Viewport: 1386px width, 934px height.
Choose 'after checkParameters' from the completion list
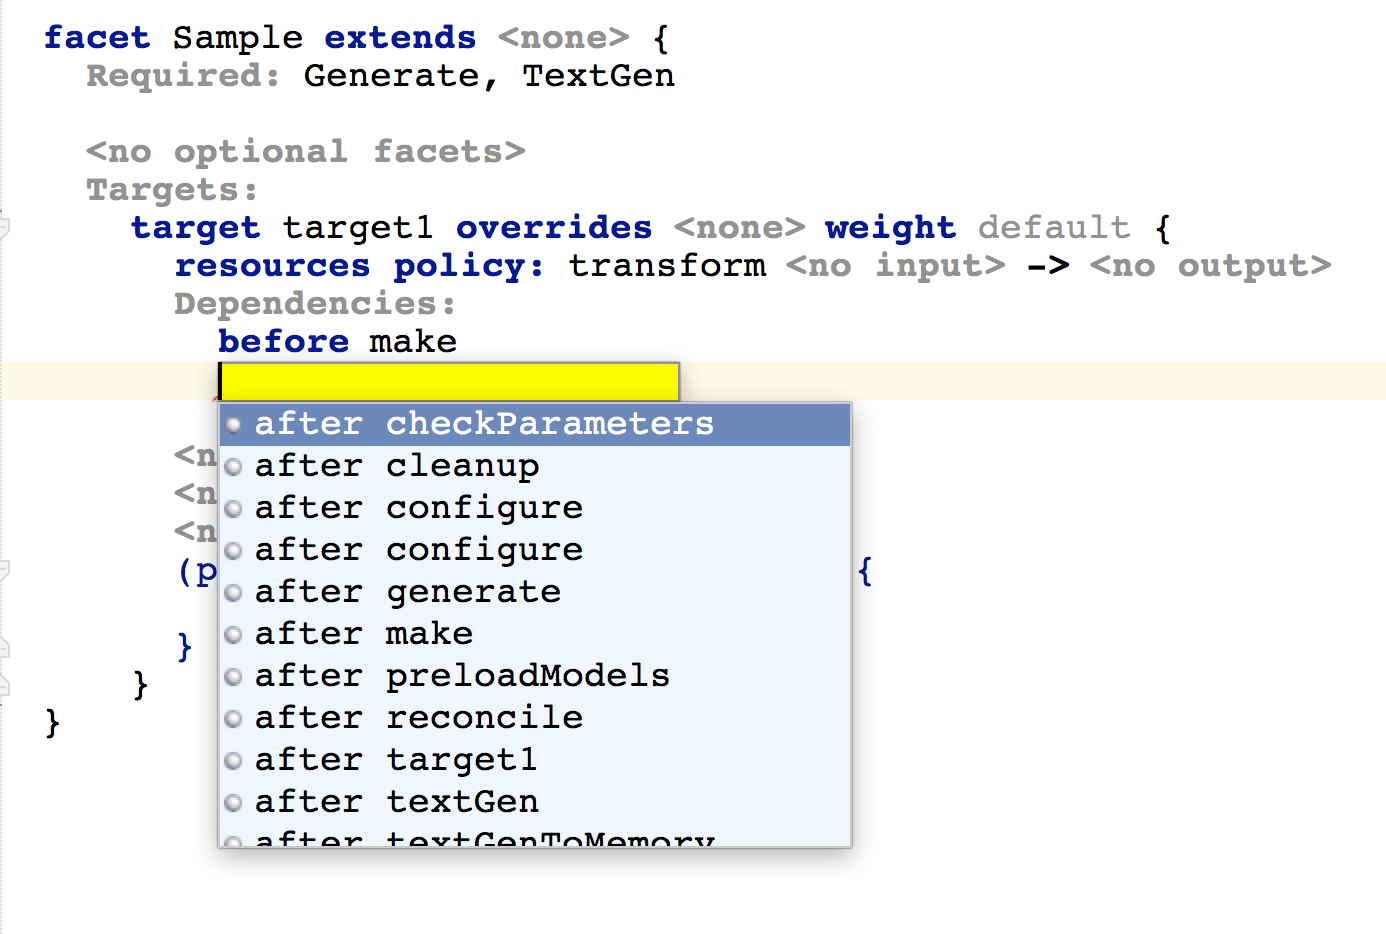coord(484,425)
